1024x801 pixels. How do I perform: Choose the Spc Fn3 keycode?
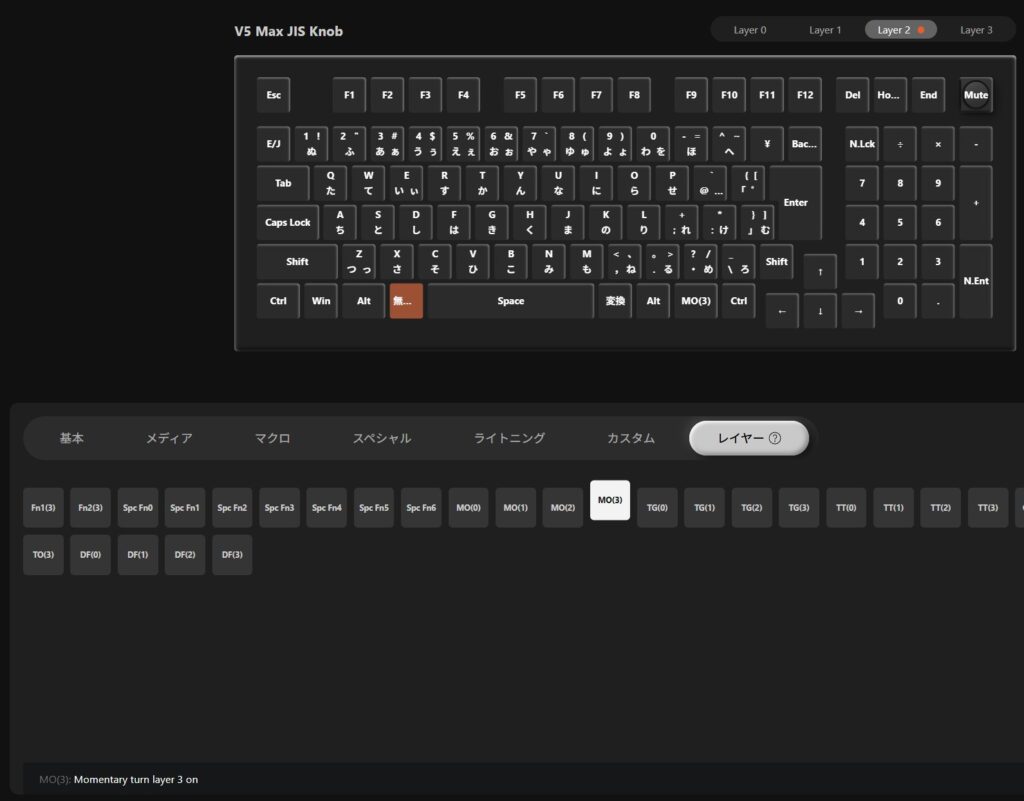click(x=279, y=508)
